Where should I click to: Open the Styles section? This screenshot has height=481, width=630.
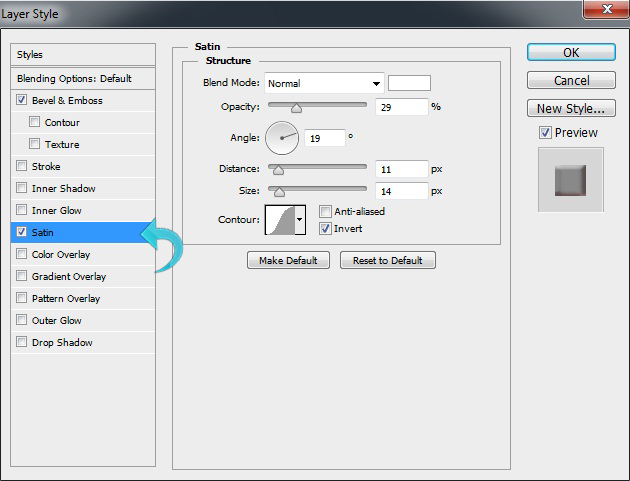pos(83,54)
